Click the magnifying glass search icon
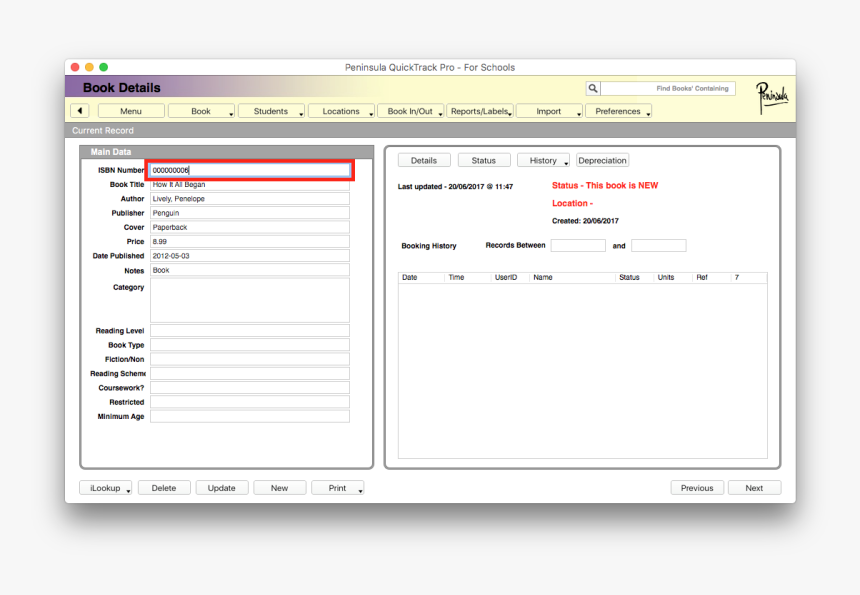The height and width of the screenshot is (595, 860). [593, 88]
